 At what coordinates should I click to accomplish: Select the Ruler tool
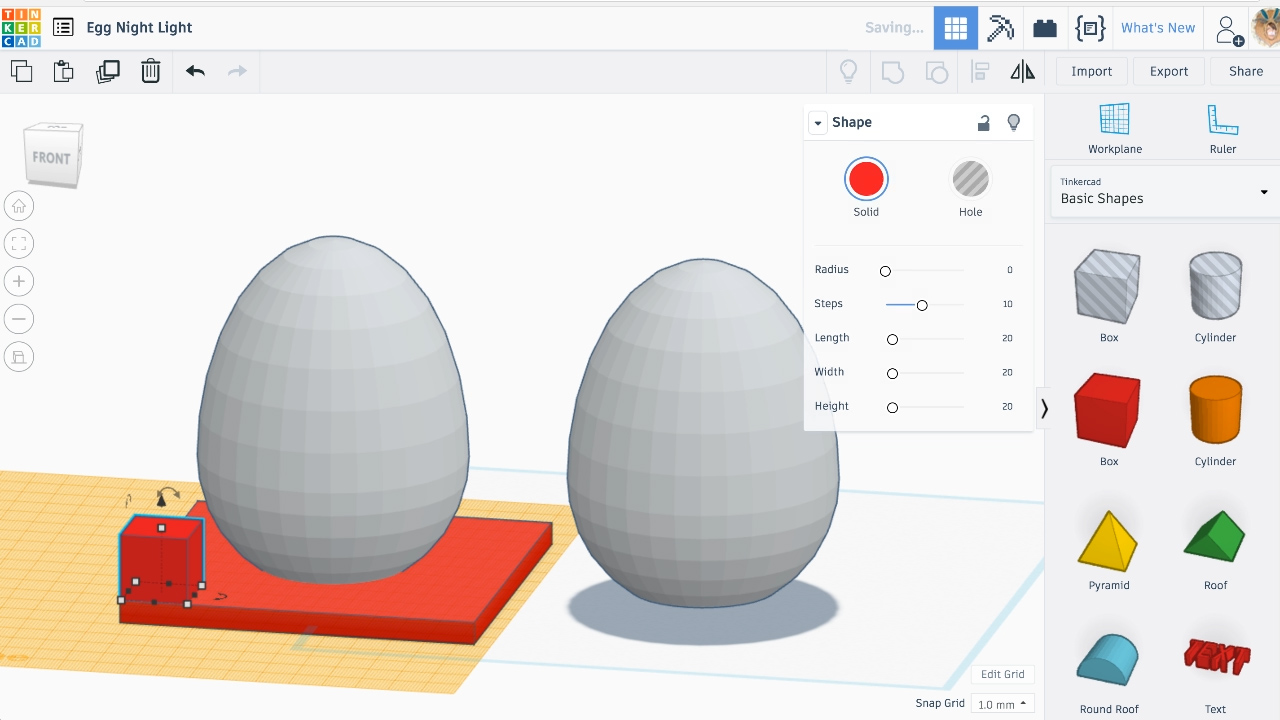point(1222,128)
